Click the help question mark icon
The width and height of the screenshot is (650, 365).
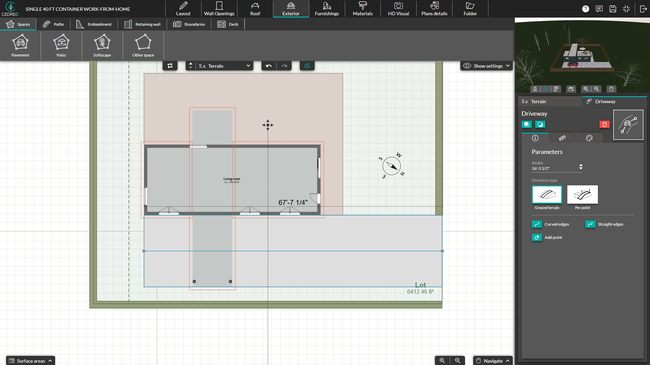[x=585, y=9]
